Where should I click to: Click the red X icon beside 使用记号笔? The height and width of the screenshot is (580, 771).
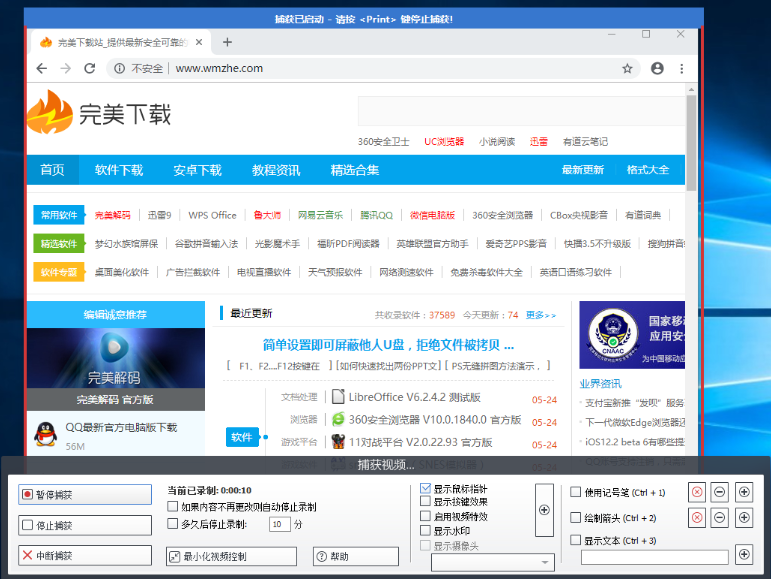697,492
